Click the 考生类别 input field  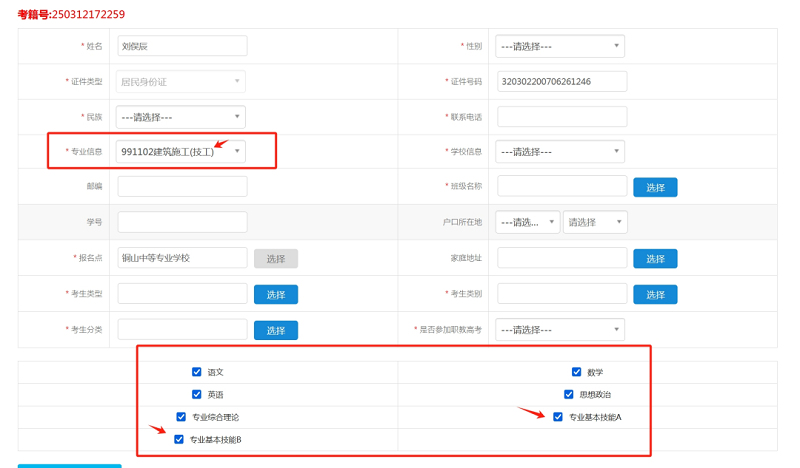click(x=562, y=293)
